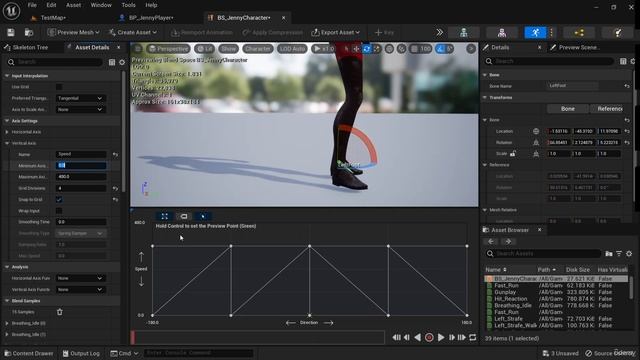The height and width of the screenshot is (360, 640).
Task: Click the LOD Auto button
Action: (x=292, y=49)
